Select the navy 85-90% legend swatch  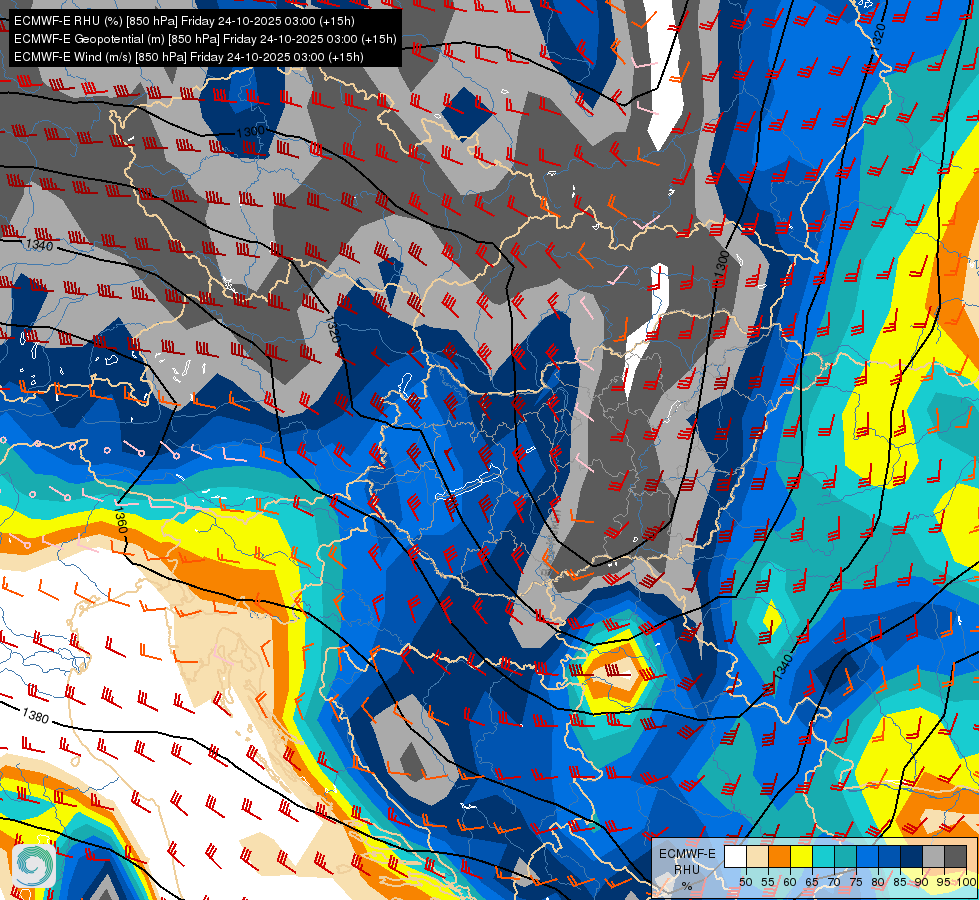point(912,856)
